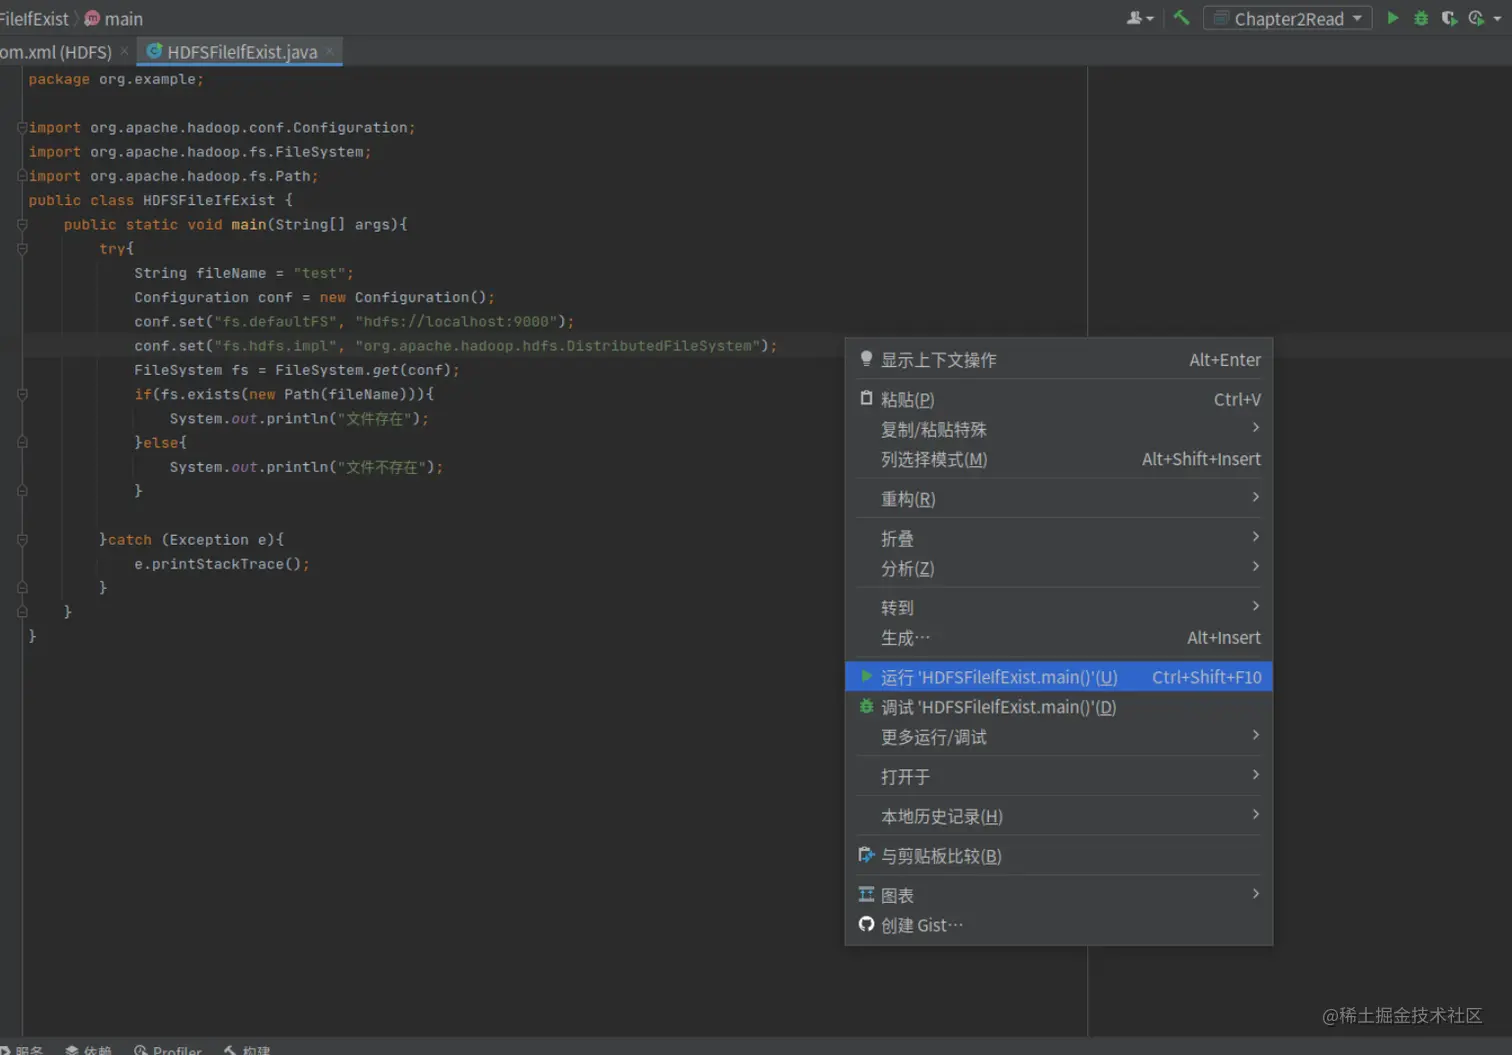
Task: Click the "hdfs://localhost:9000" string
Action: click(456, 321)
